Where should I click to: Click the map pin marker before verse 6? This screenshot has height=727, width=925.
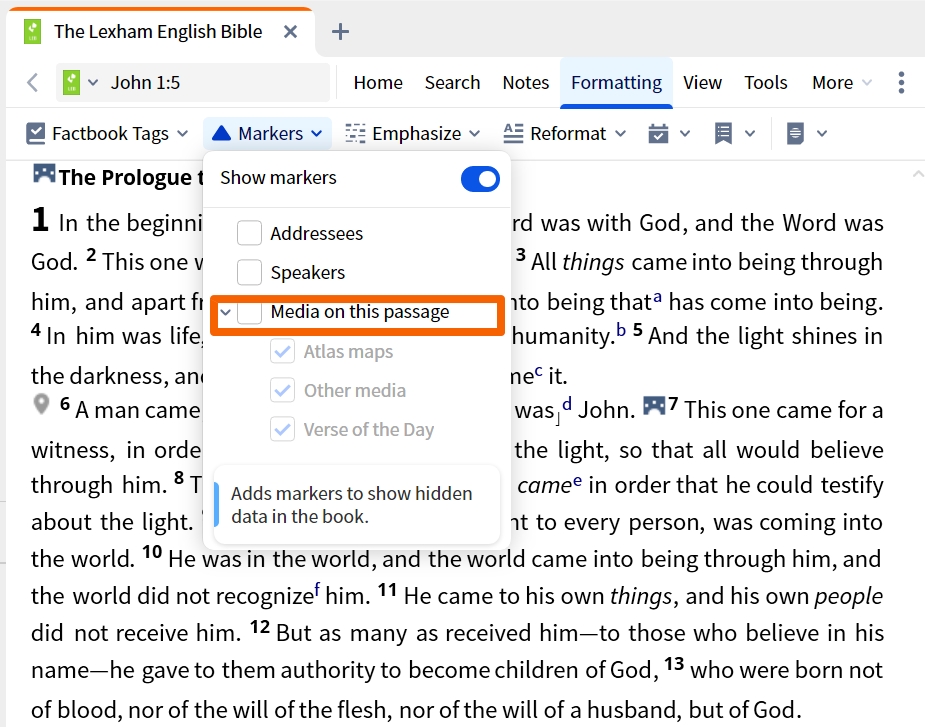tap(41, 404)
